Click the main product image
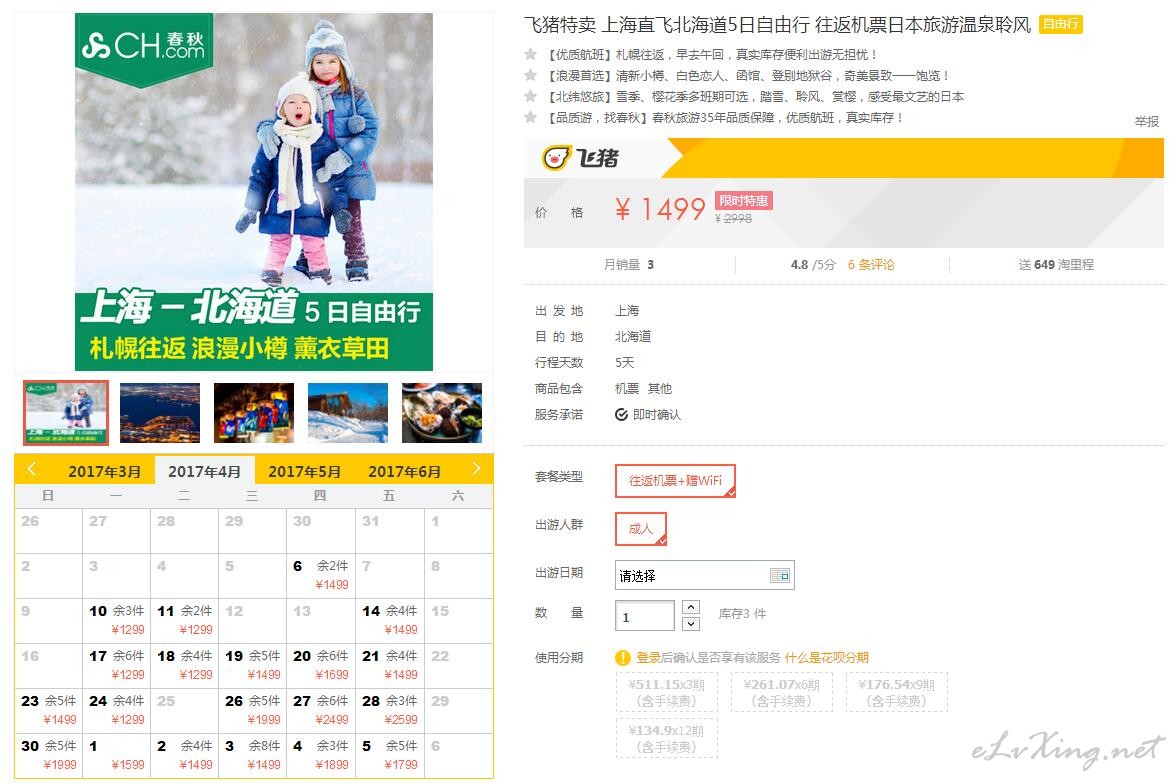 pyautogui.click(x=254, y=192)
